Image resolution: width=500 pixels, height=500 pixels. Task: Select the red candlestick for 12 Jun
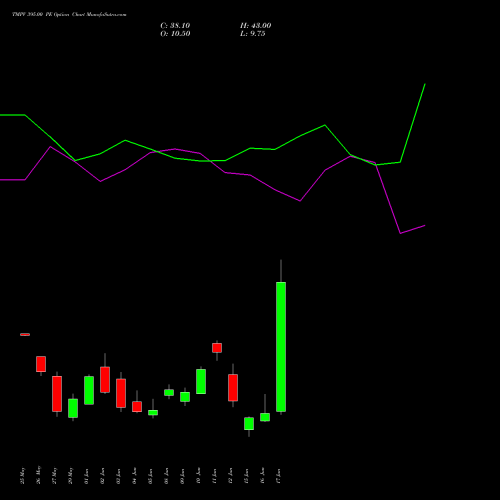233,387
